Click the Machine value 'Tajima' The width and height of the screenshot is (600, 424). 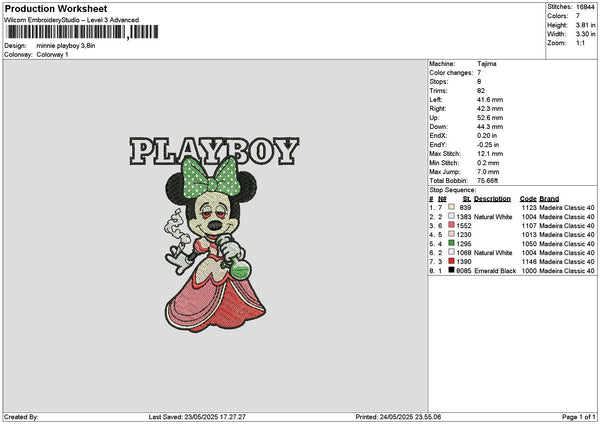487,64
